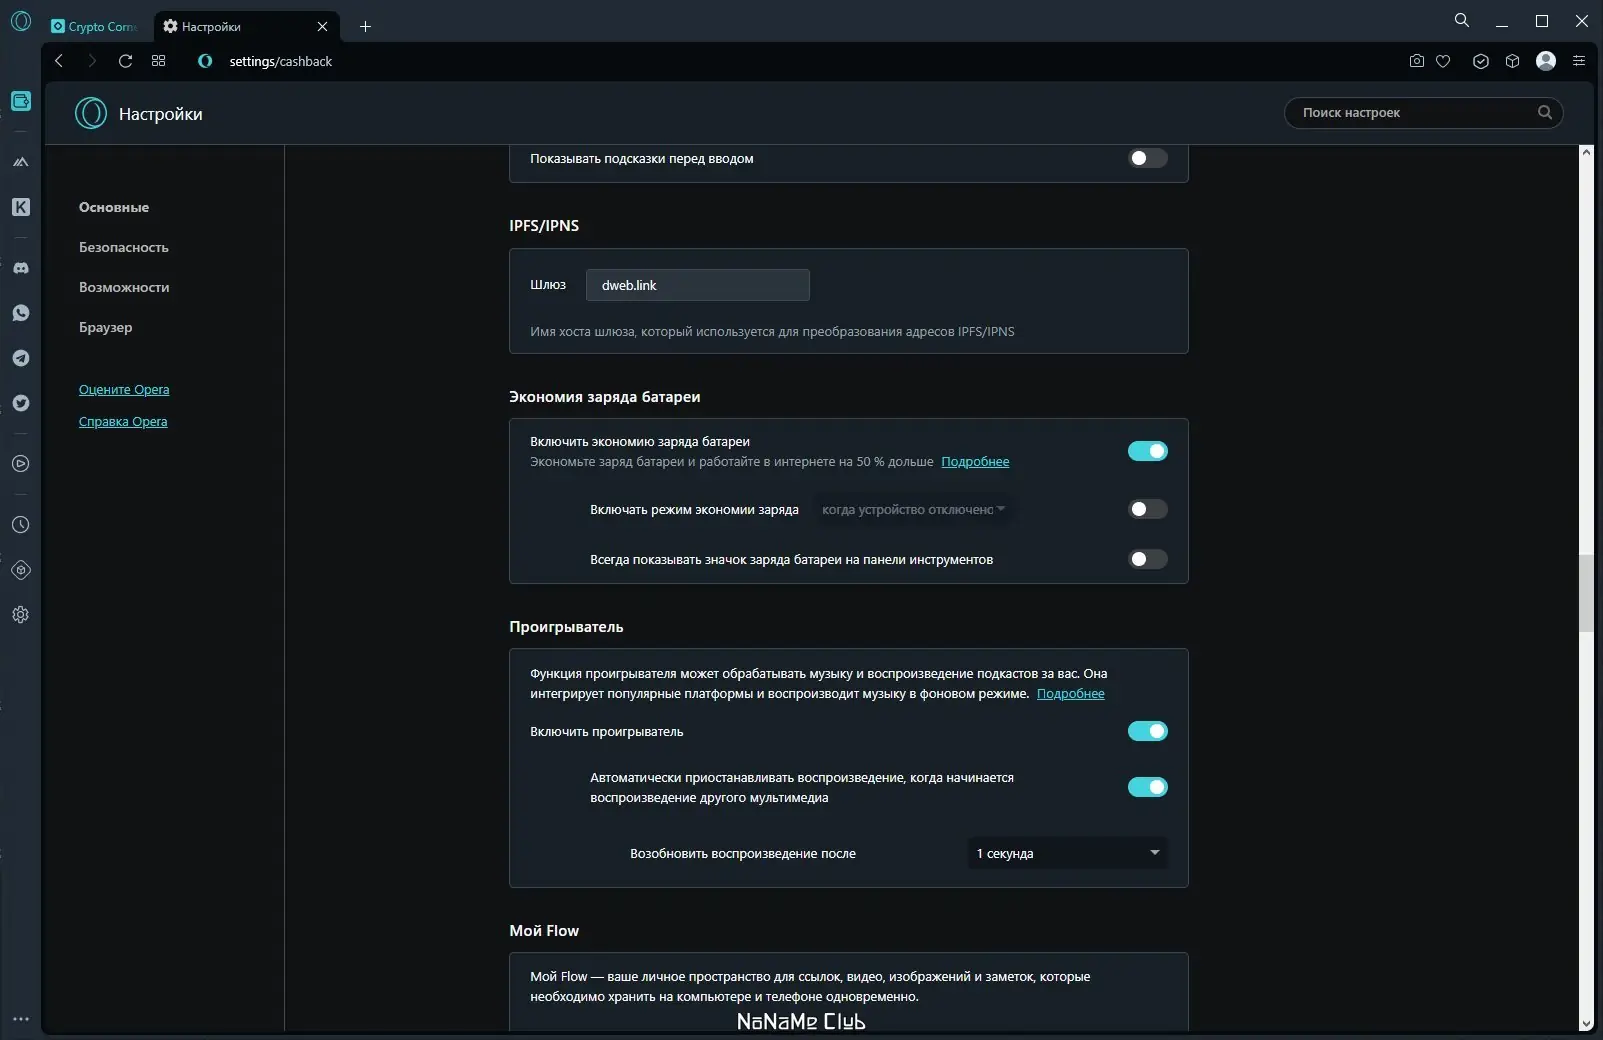The height and width of the screenshot is (1040, 1603).
Task: Open Settings gear in the sidebar
Action: coord(21,615)
